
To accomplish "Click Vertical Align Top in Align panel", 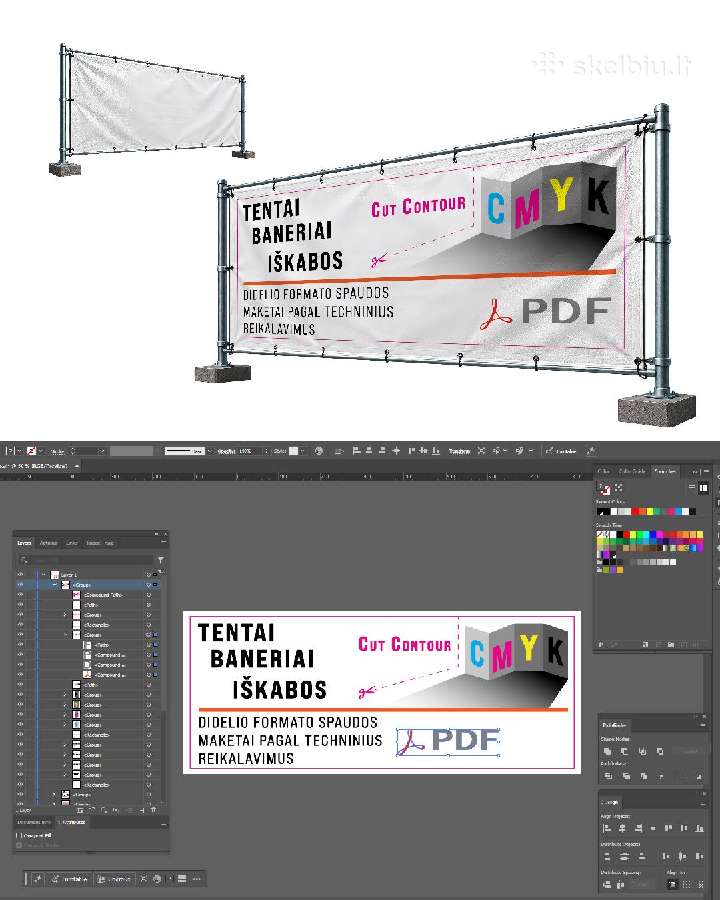I will pyautogui.click(x=668, y=828).
